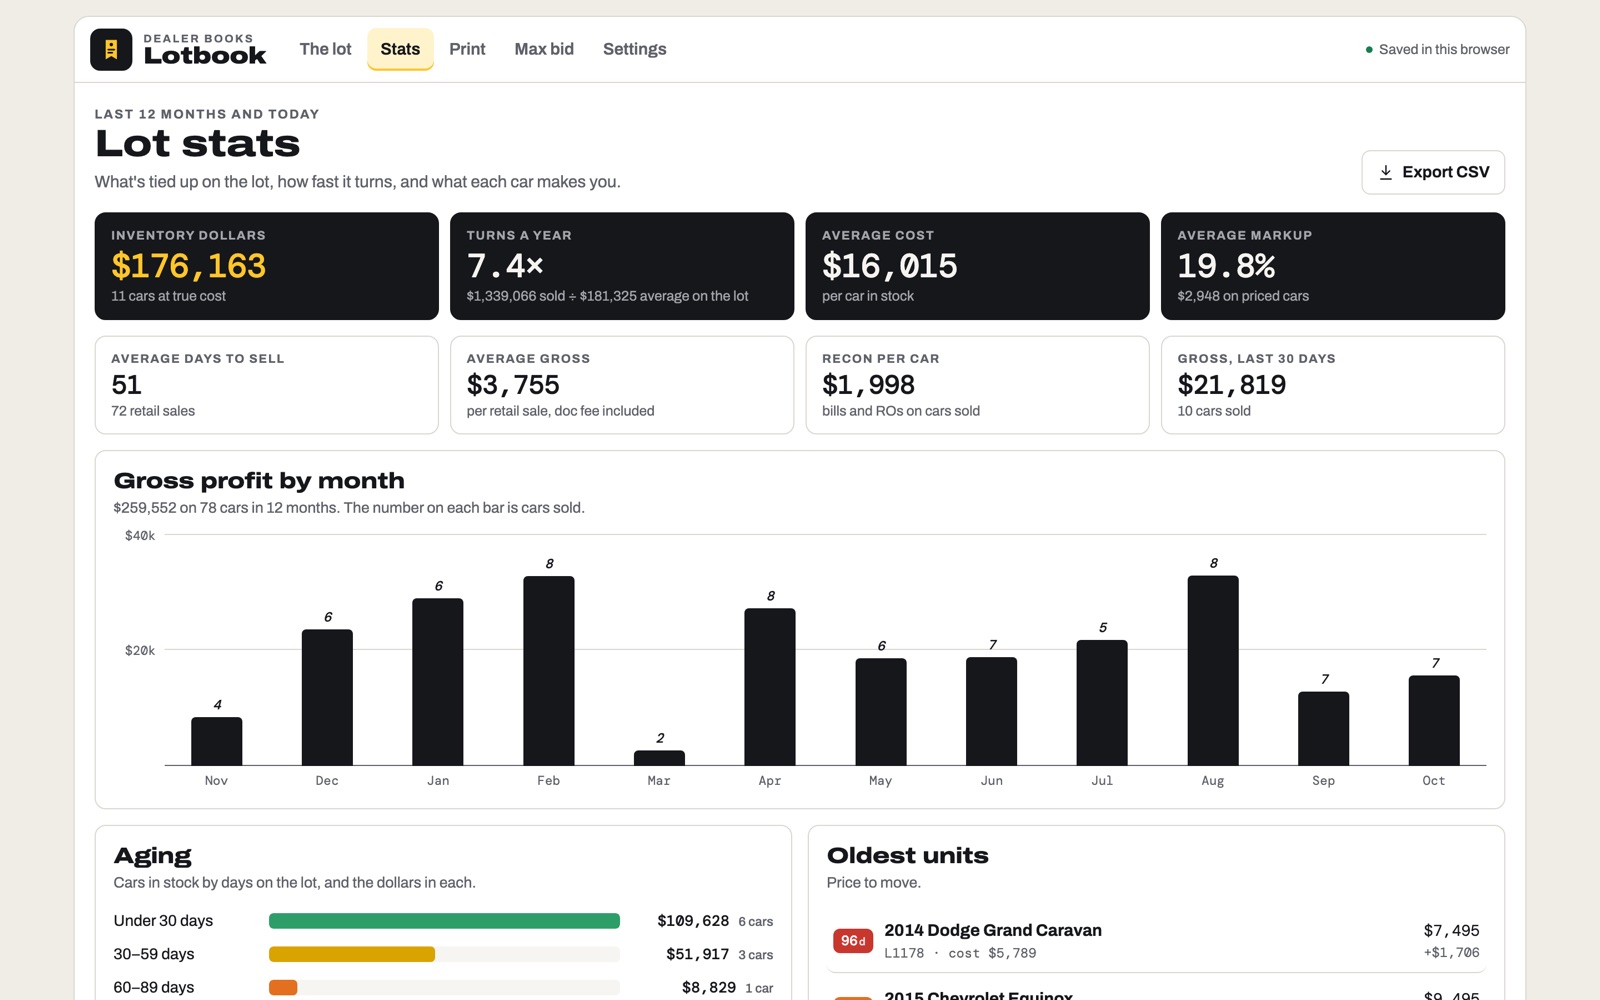The width and height of the screenshot is (1600, 1000).
Task: Click the Sep bar in the chart
Action: coord(1324,728)
